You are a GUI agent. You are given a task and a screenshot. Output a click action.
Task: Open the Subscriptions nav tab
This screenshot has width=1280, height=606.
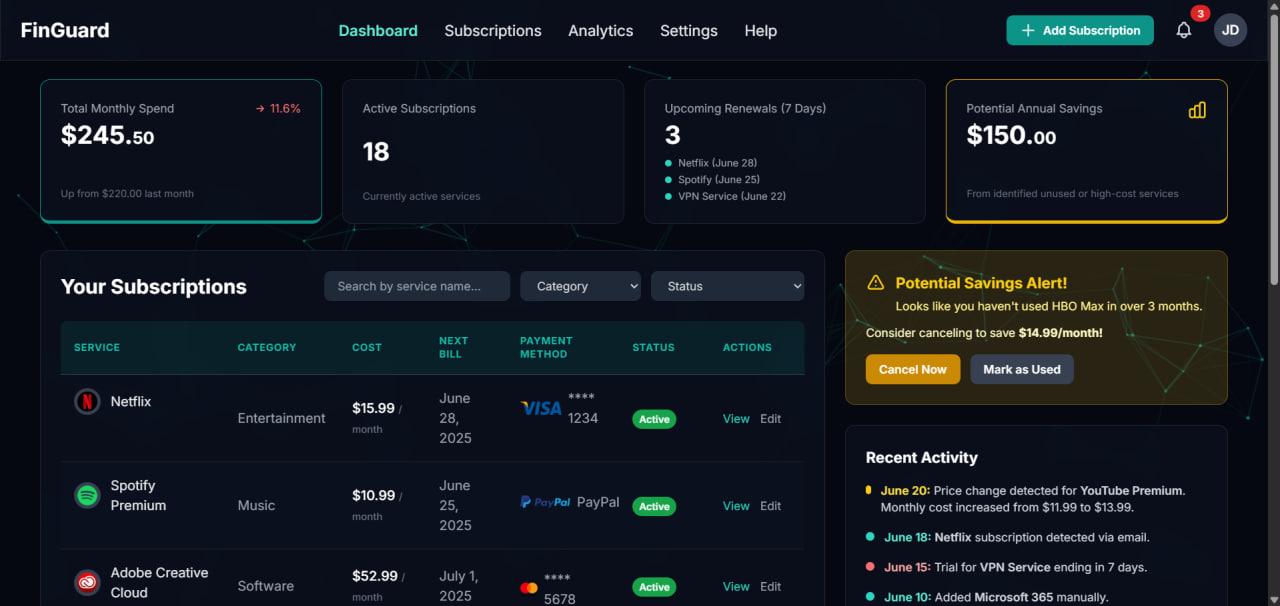493,31
